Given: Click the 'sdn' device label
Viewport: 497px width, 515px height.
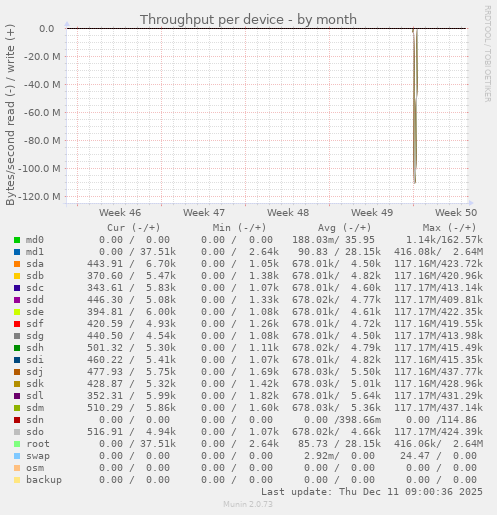Looking at the screenshot, I should pyautogui.click(x=35, y=420).
